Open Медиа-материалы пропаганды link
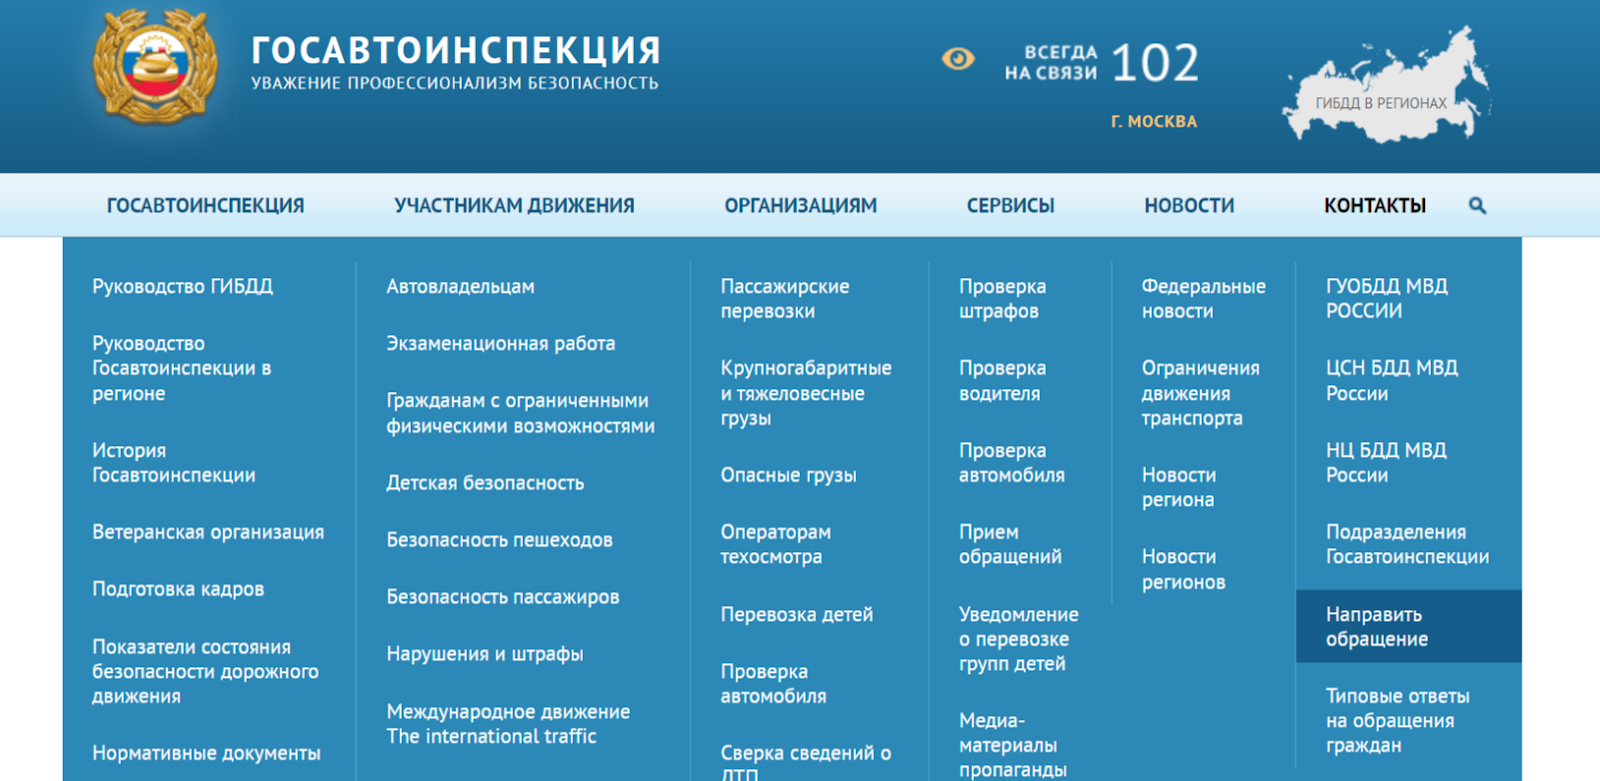The height and width of the screenshot is (781, 1600). pos(1013,745)
